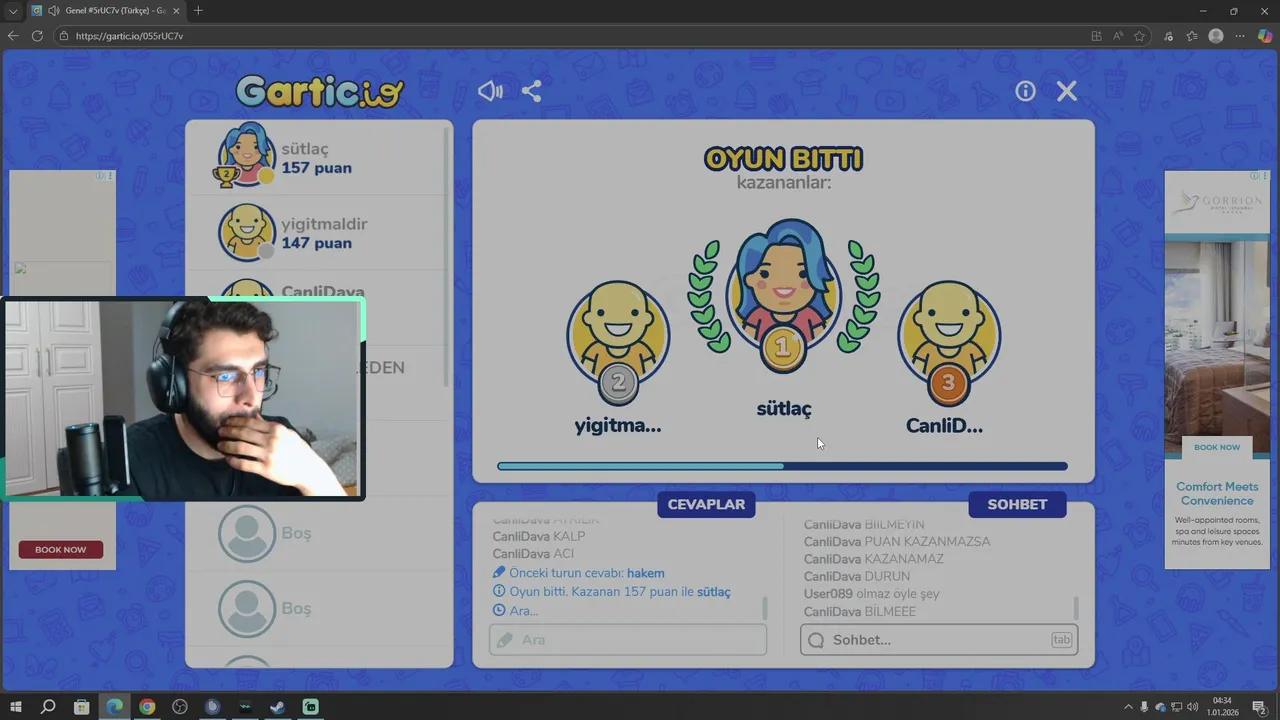Click the third-place CanliD... avatar
Viewport: 1280px width, 720px height.
pyautogui.click(x=948, y=342)
